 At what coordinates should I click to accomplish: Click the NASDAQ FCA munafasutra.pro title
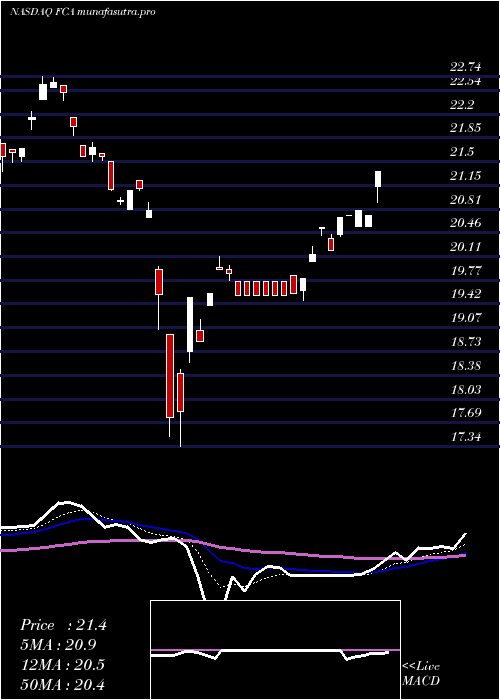point(83,12)
